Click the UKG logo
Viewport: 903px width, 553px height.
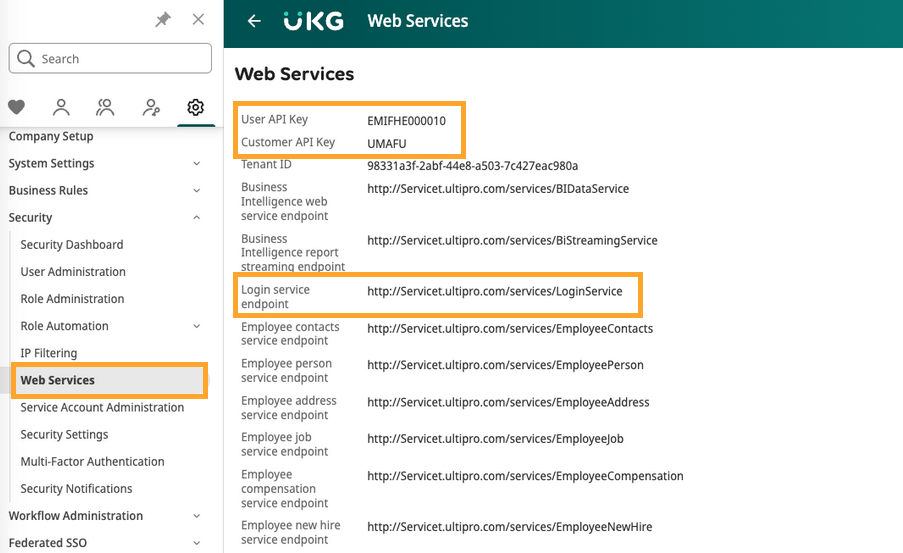coord(314,21)
